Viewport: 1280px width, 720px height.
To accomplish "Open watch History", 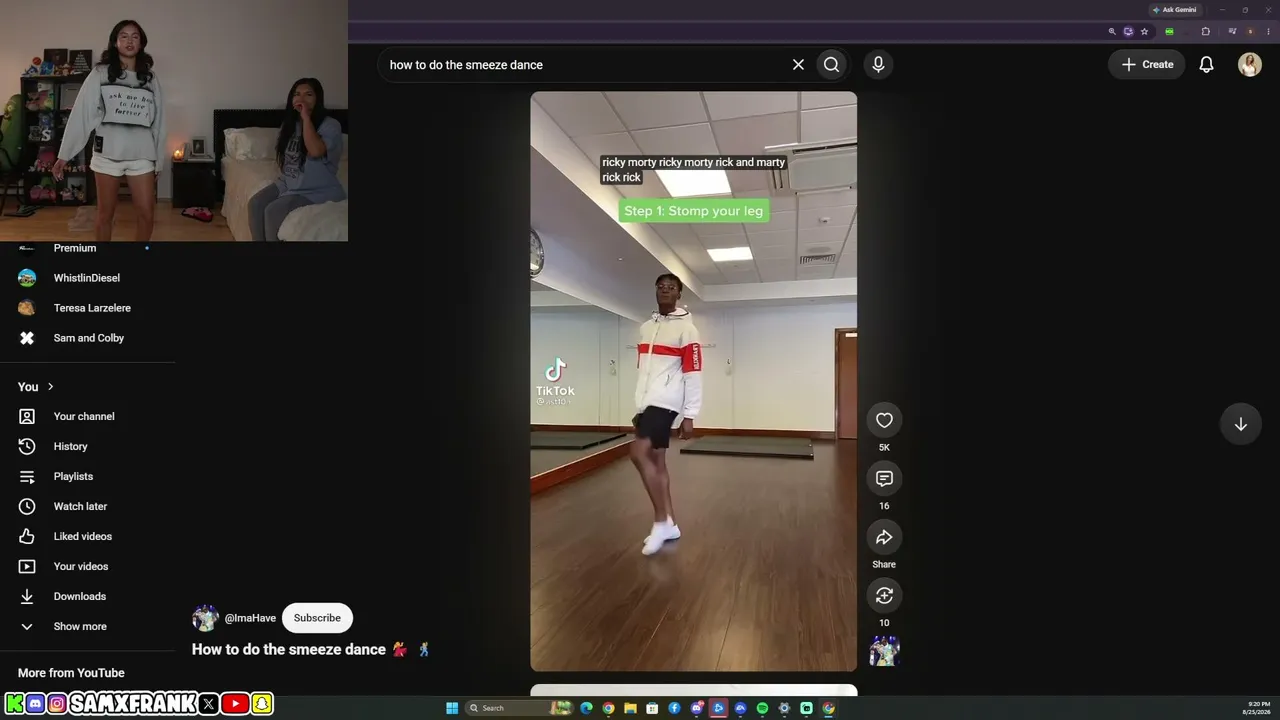I will coord(70,447).
